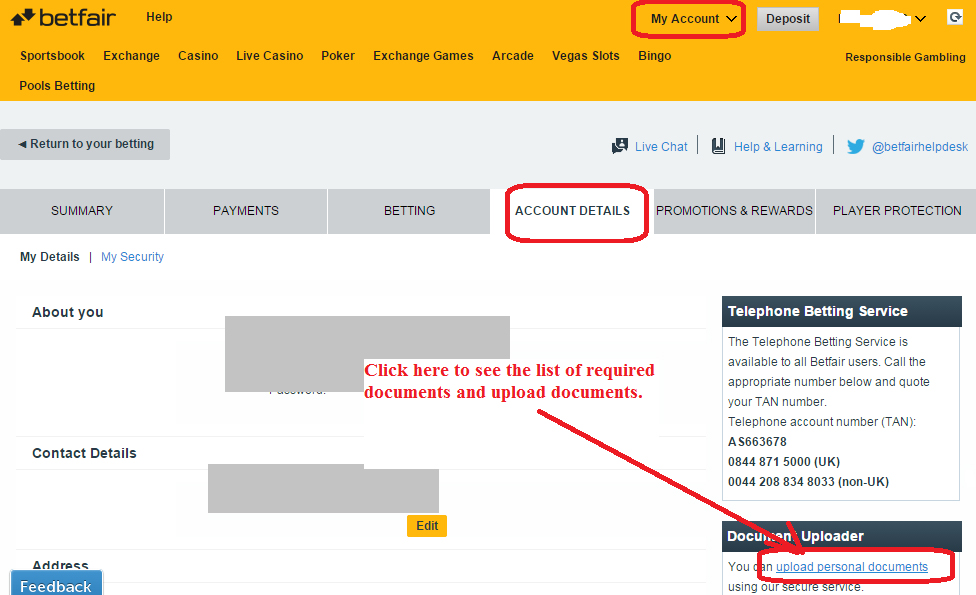Screen dimensions: 976x595
Task: Select the My Details sub-tab
Action: [x=50, y=256]
